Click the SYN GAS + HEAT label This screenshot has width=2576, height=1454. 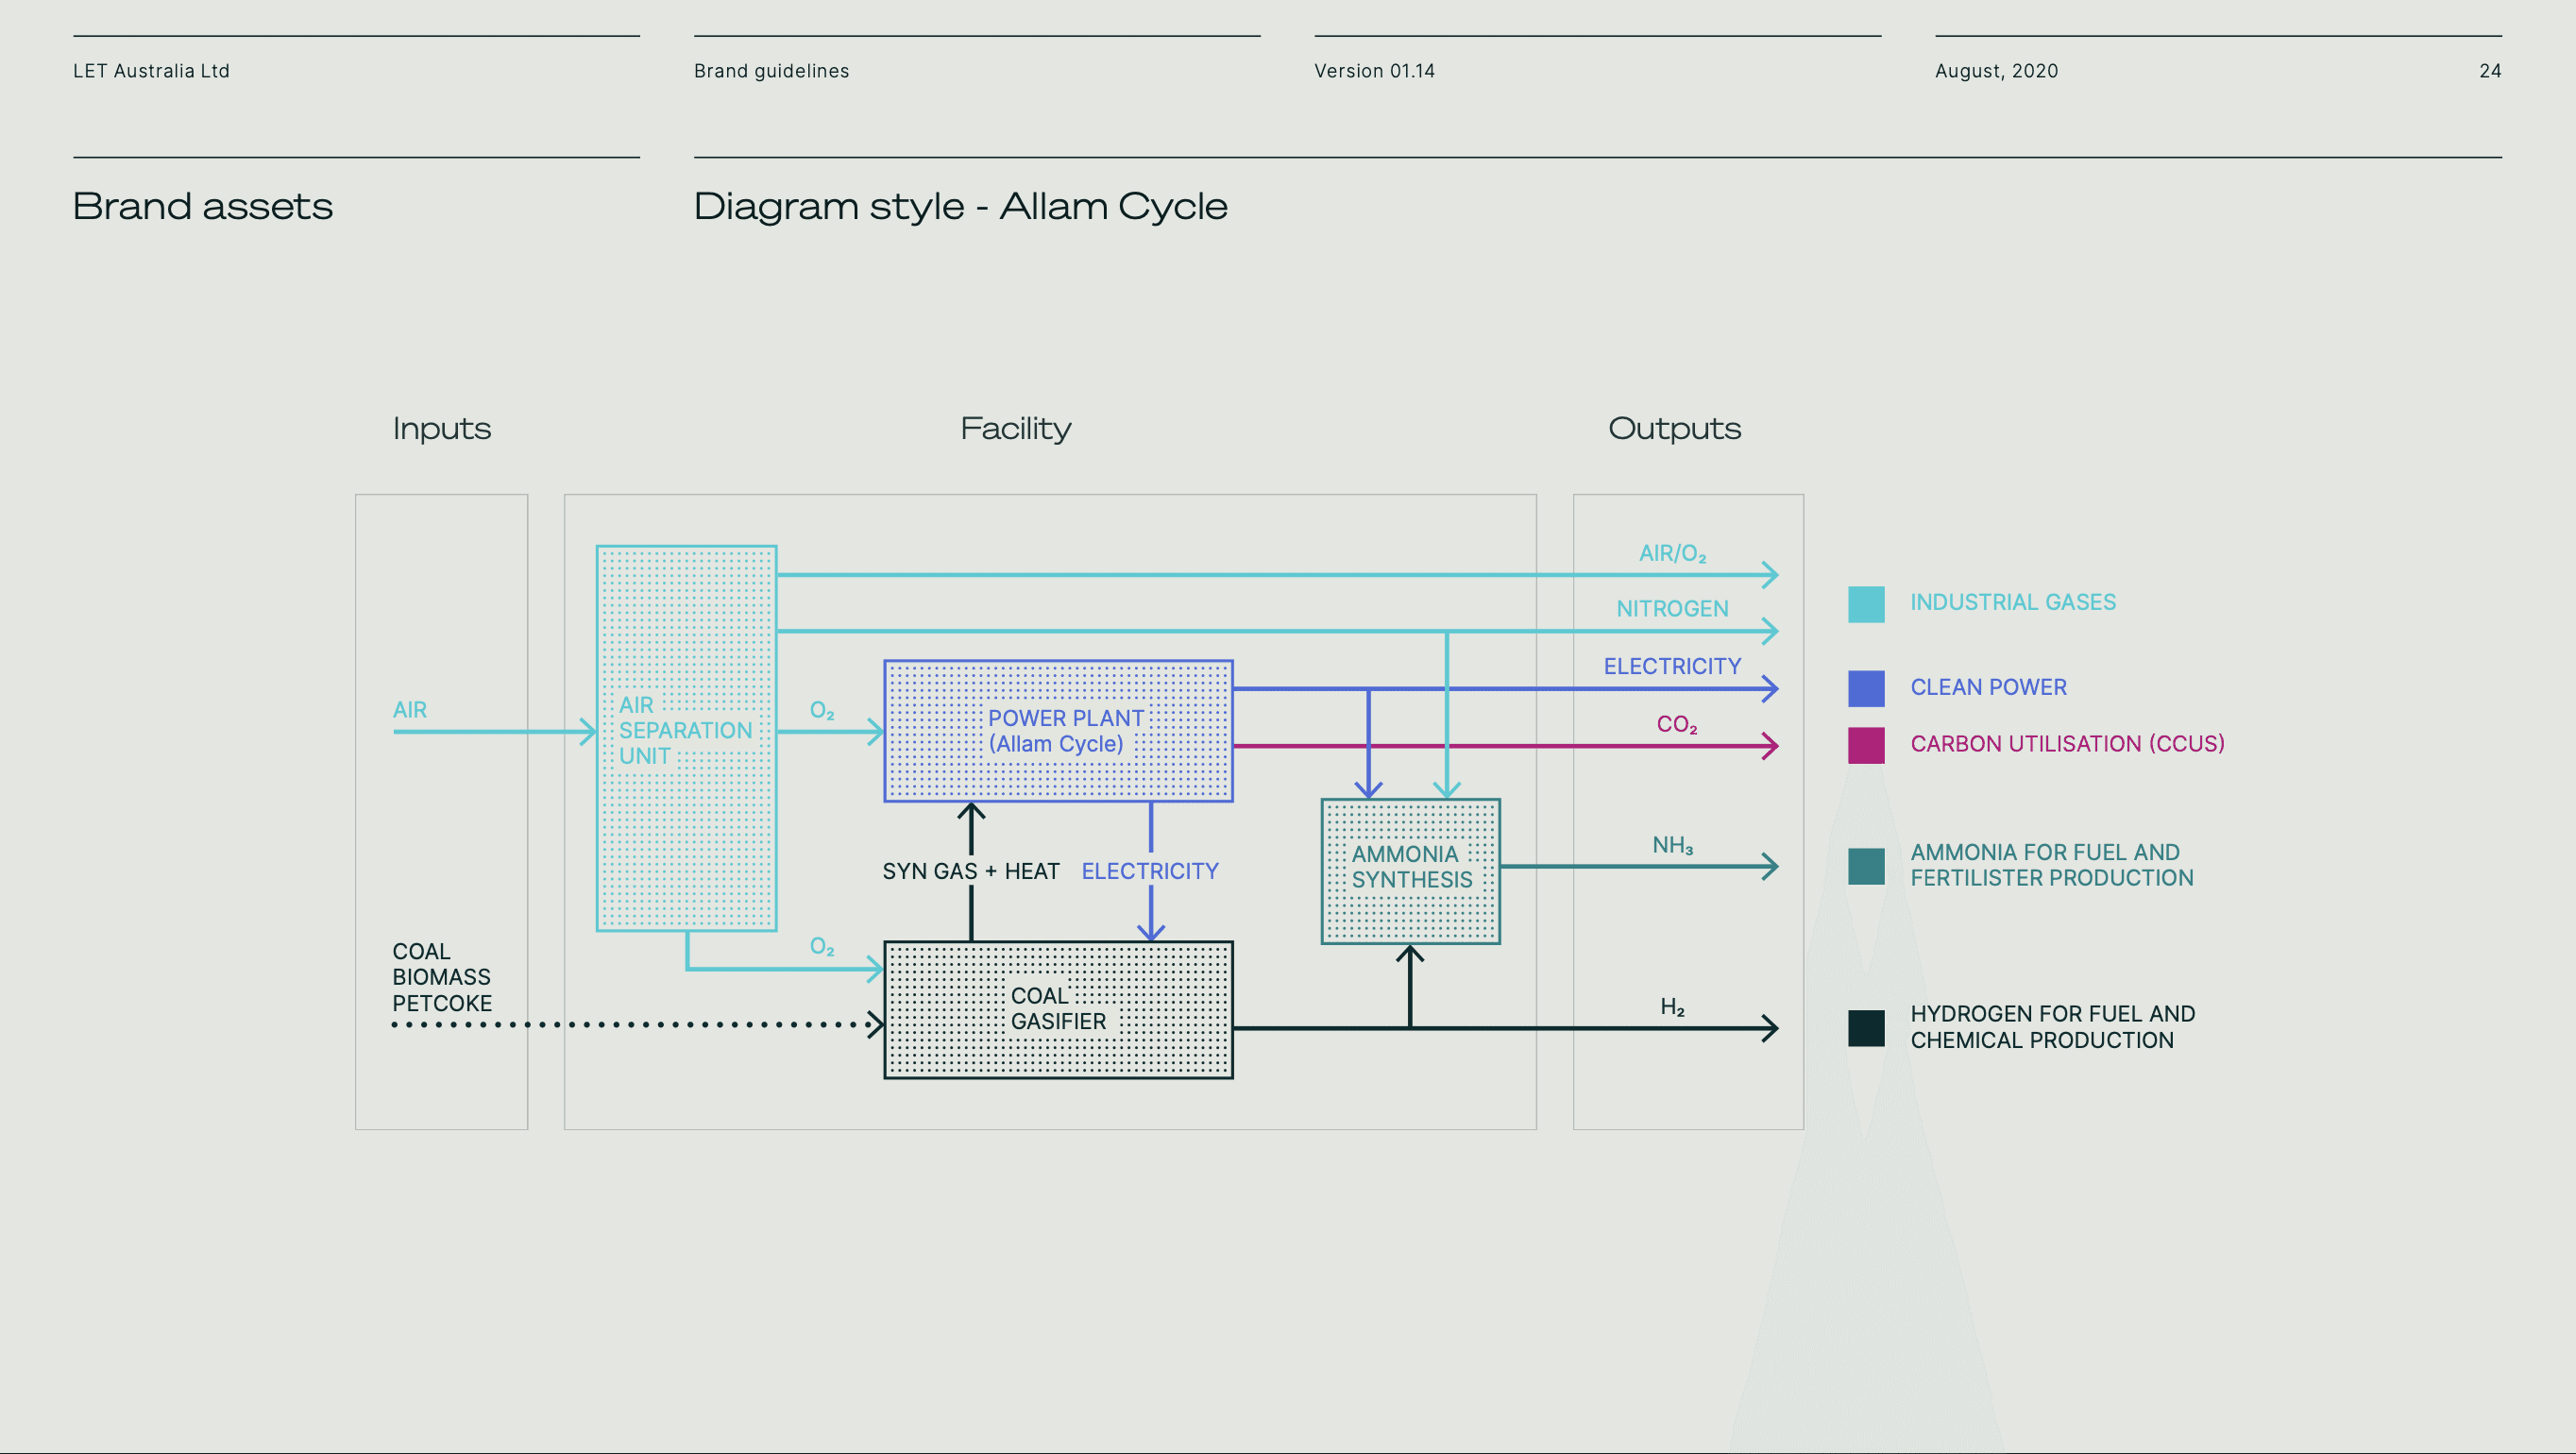[x=970, y=871]
